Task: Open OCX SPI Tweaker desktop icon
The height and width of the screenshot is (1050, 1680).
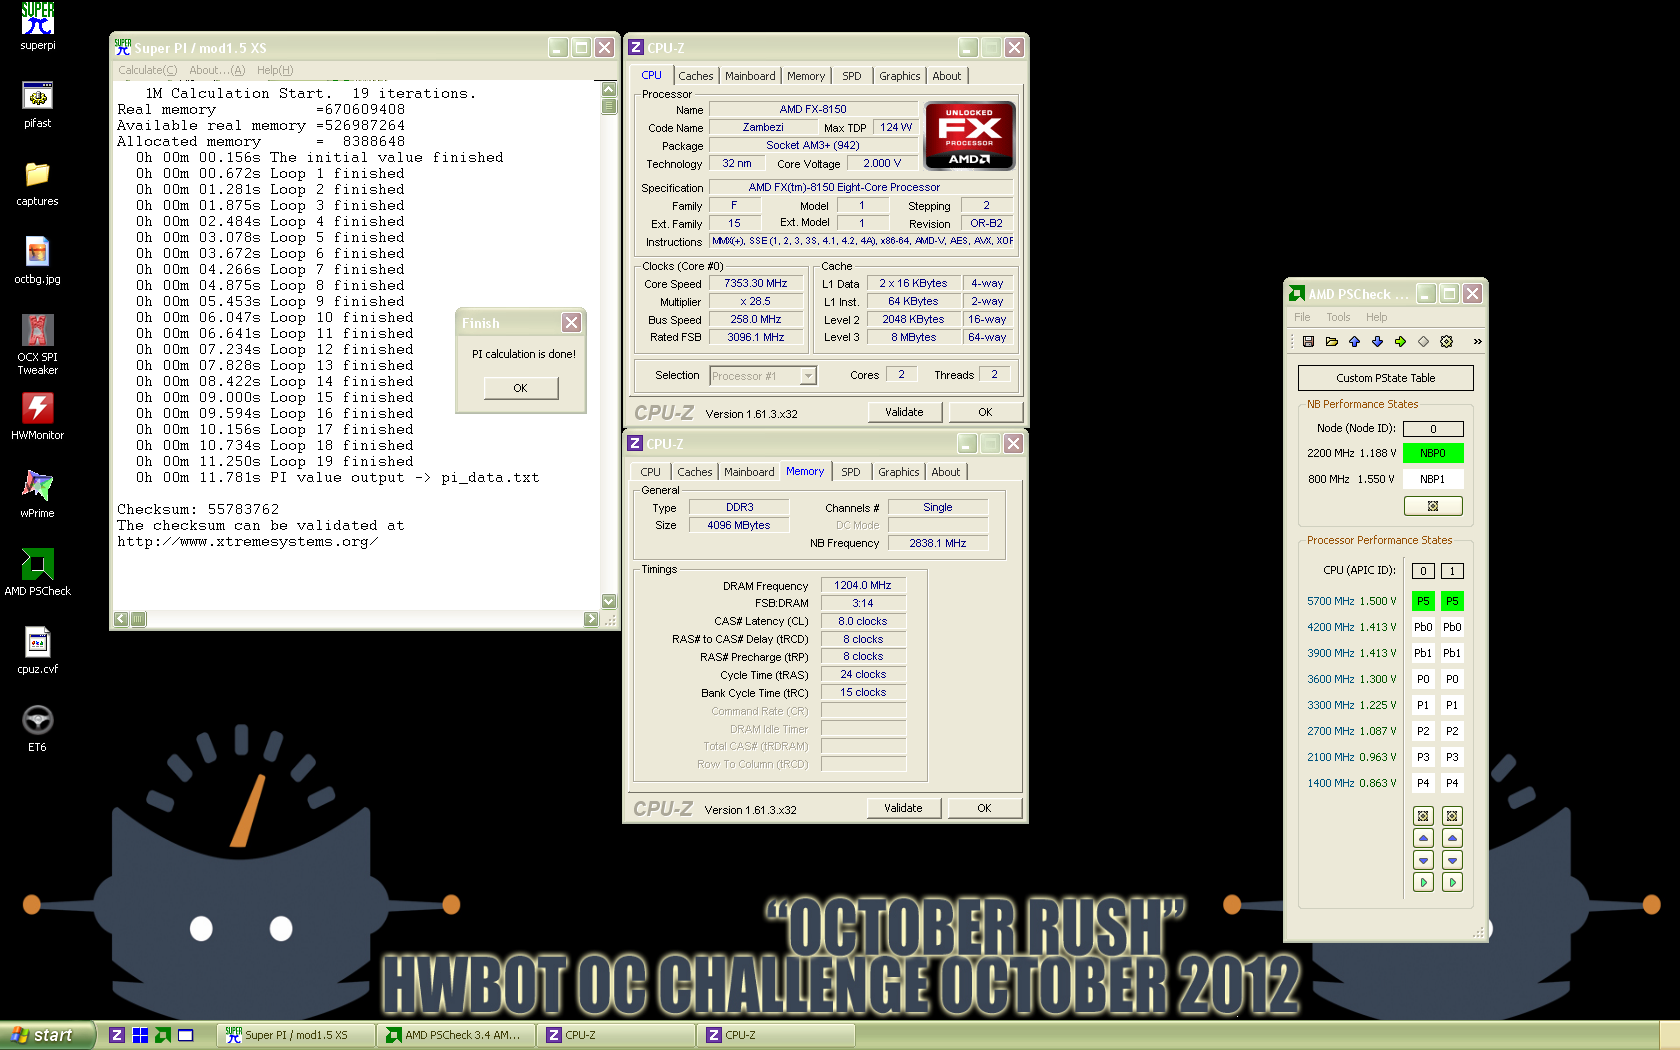Action: click(38, 344)
